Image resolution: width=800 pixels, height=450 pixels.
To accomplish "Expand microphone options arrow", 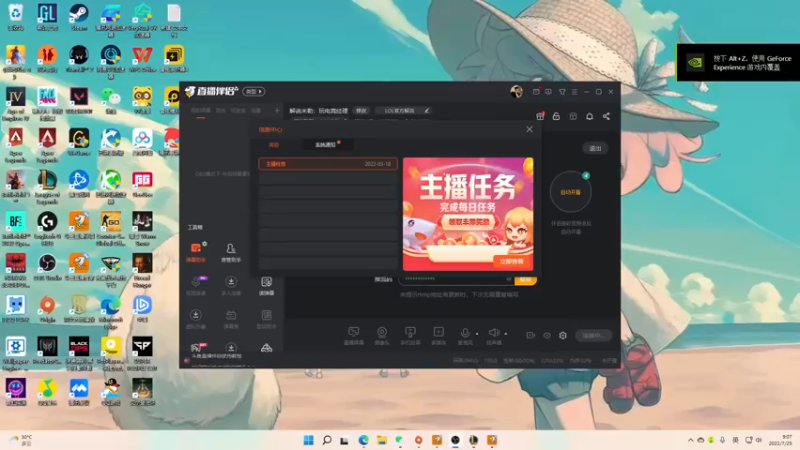I will 477,334.
